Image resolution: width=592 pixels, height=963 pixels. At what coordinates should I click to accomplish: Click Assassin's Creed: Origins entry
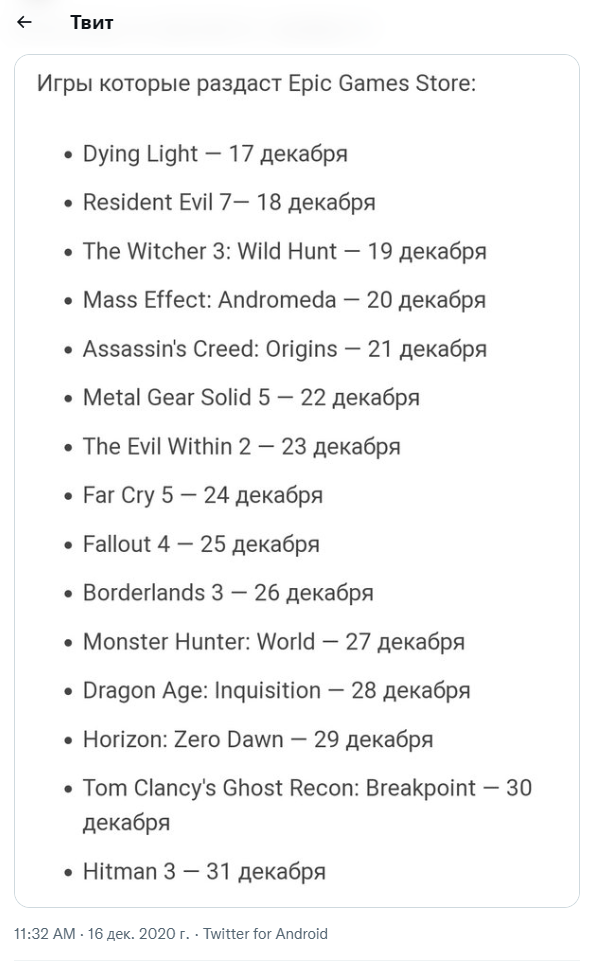(285, 349)
